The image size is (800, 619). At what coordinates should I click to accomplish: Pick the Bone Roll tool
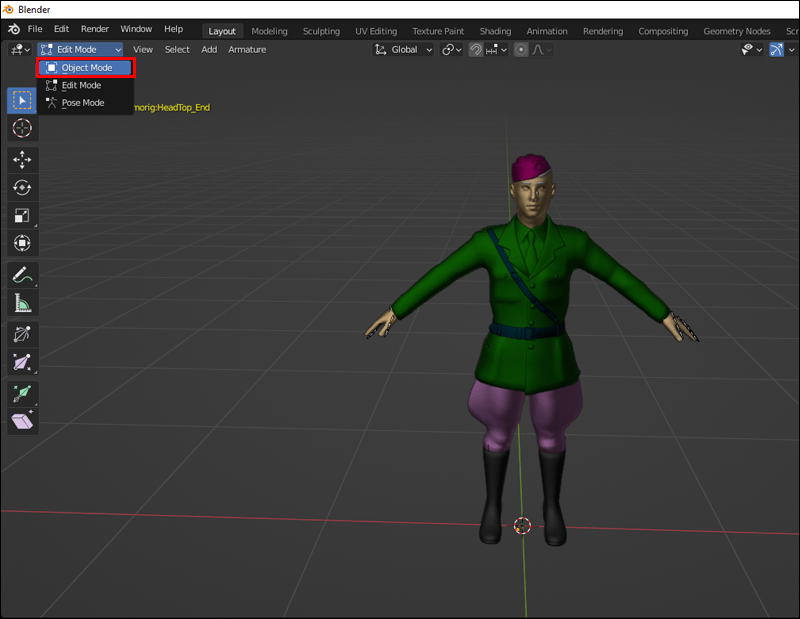pyautogui.click(x=22, y=335)
